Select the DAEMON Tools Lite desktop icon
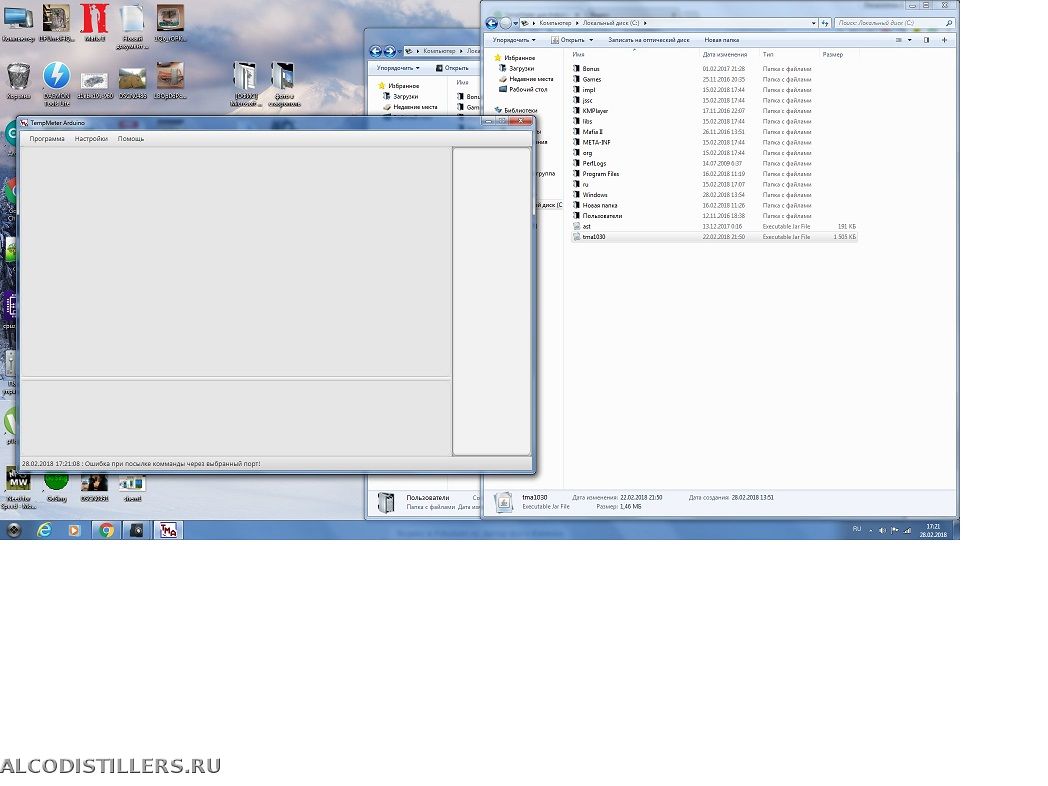The height and width of the screenshot is (786, 1048). 57,84
